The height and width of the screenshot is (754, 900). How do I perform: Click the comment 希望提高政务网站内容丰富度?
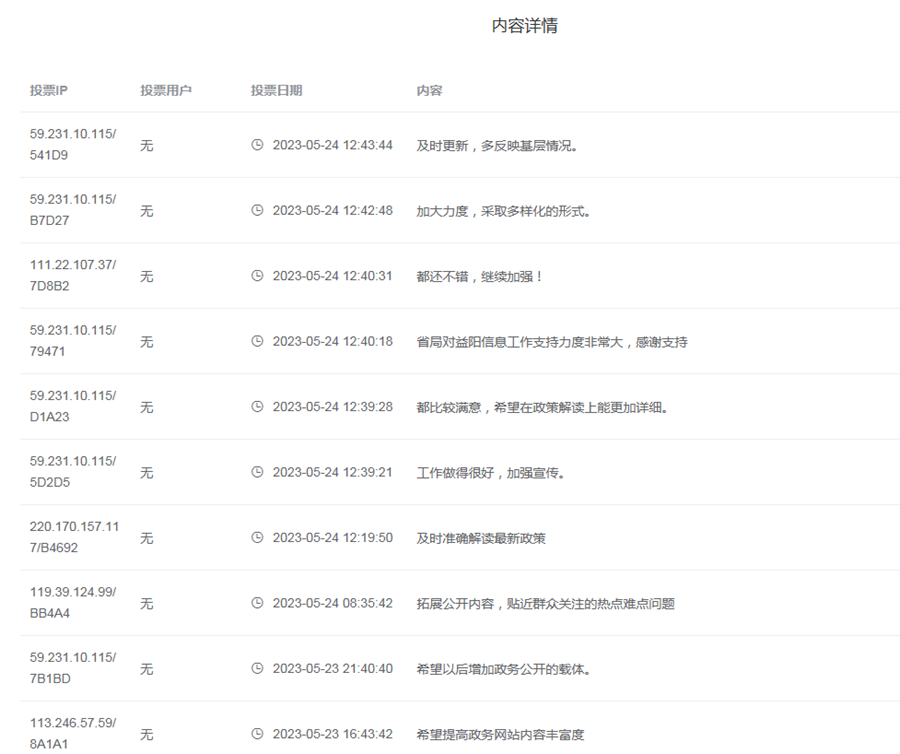coord(500,735)
